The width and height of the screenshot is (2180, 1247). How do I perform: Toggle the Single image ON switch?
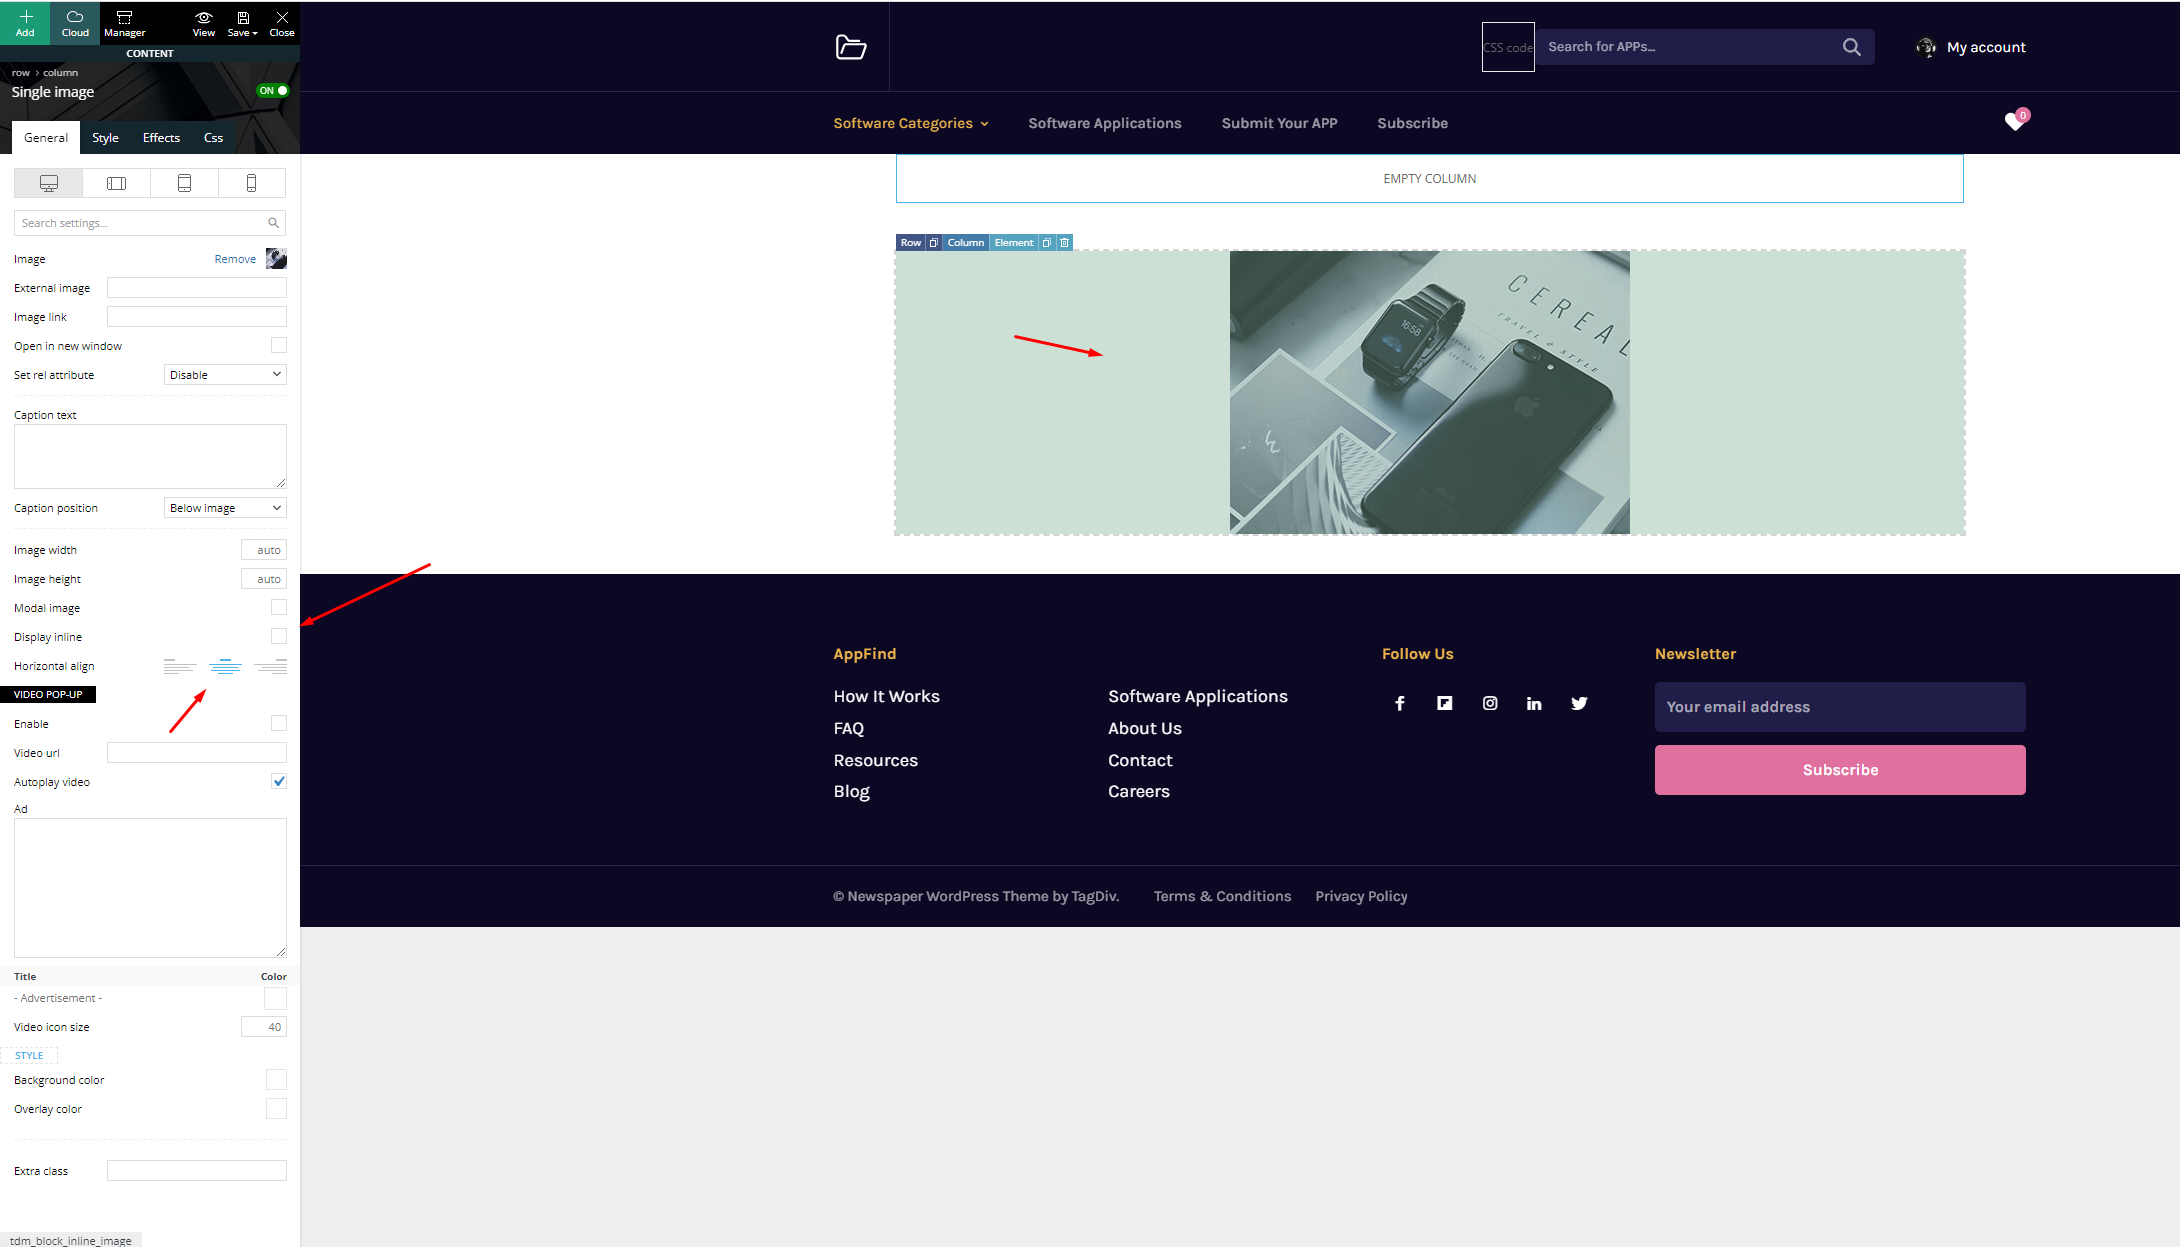273,90
